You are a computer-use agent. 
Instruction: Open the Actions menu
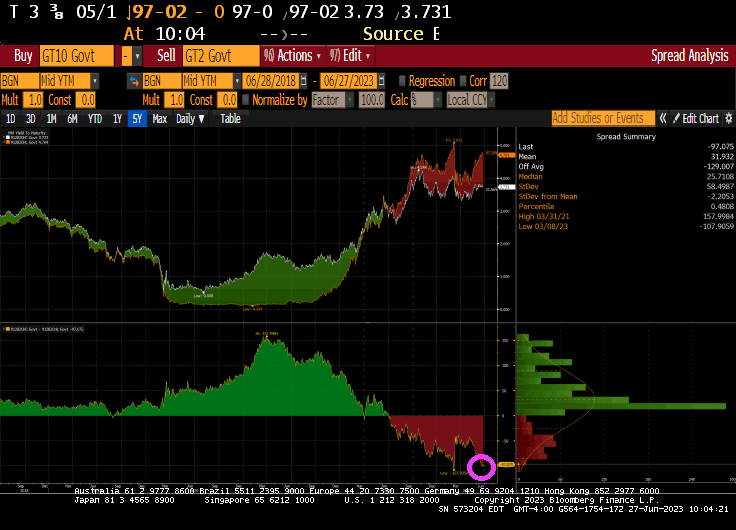tap(288, 56)
